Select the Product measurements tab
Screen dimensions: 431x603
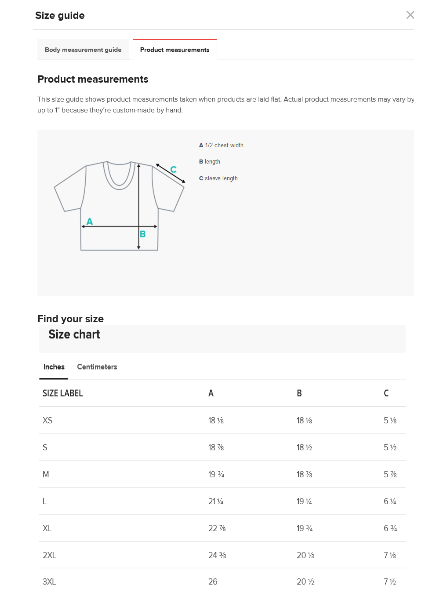coord(175,50)
